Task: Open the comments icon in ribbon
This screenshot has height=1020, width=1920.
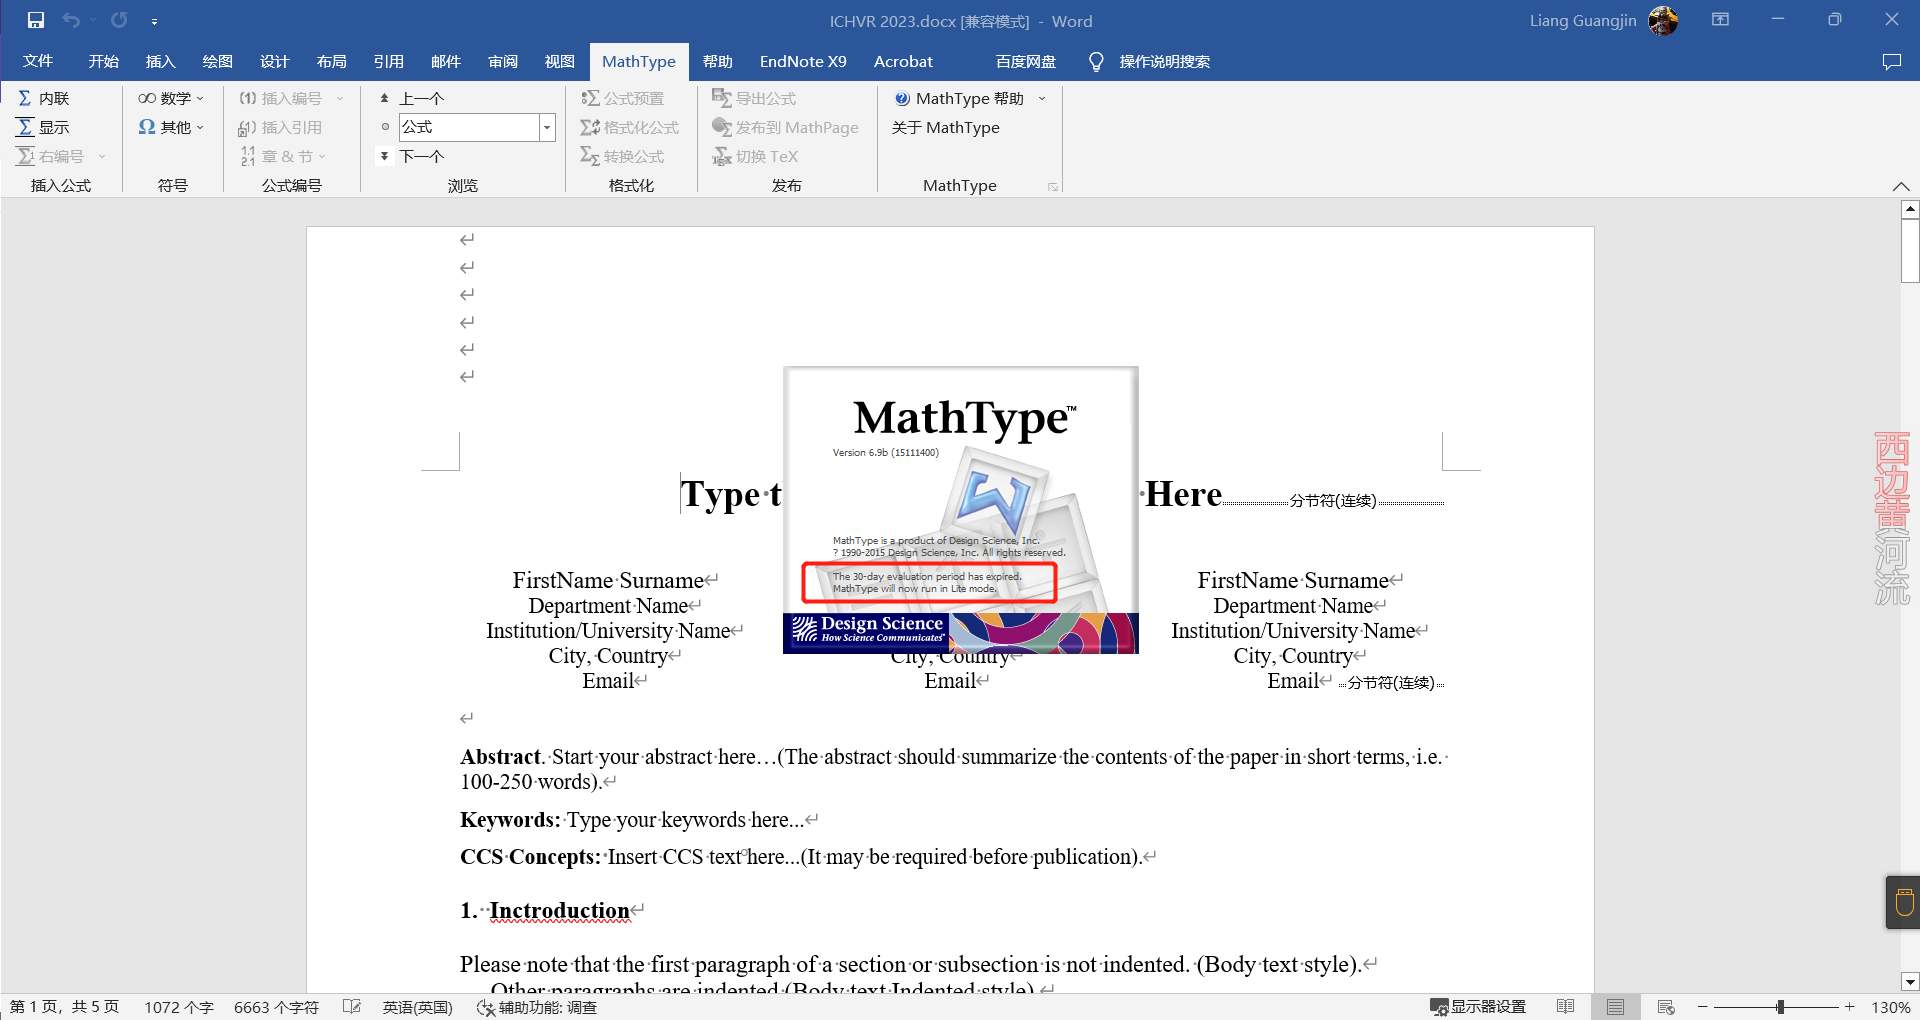Action: (x=1891, y=61)
